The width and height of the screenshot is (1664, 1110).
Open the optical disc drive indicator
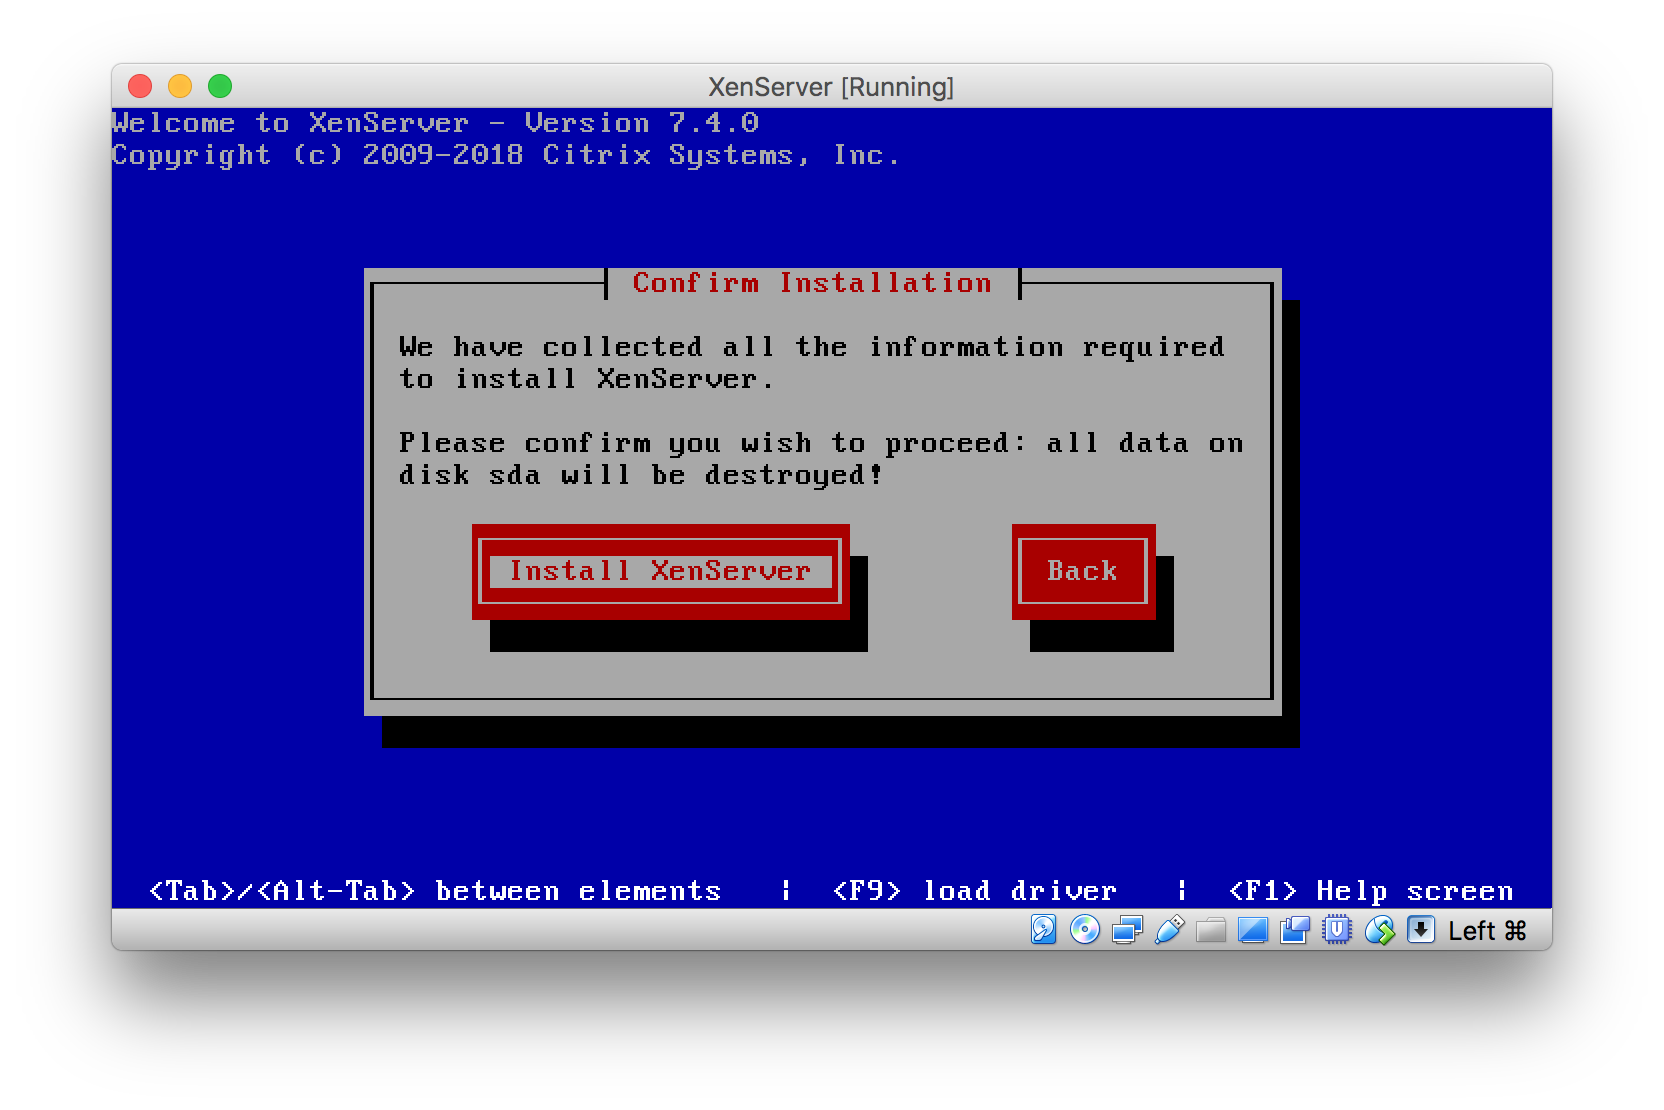tap(1085, 930)
